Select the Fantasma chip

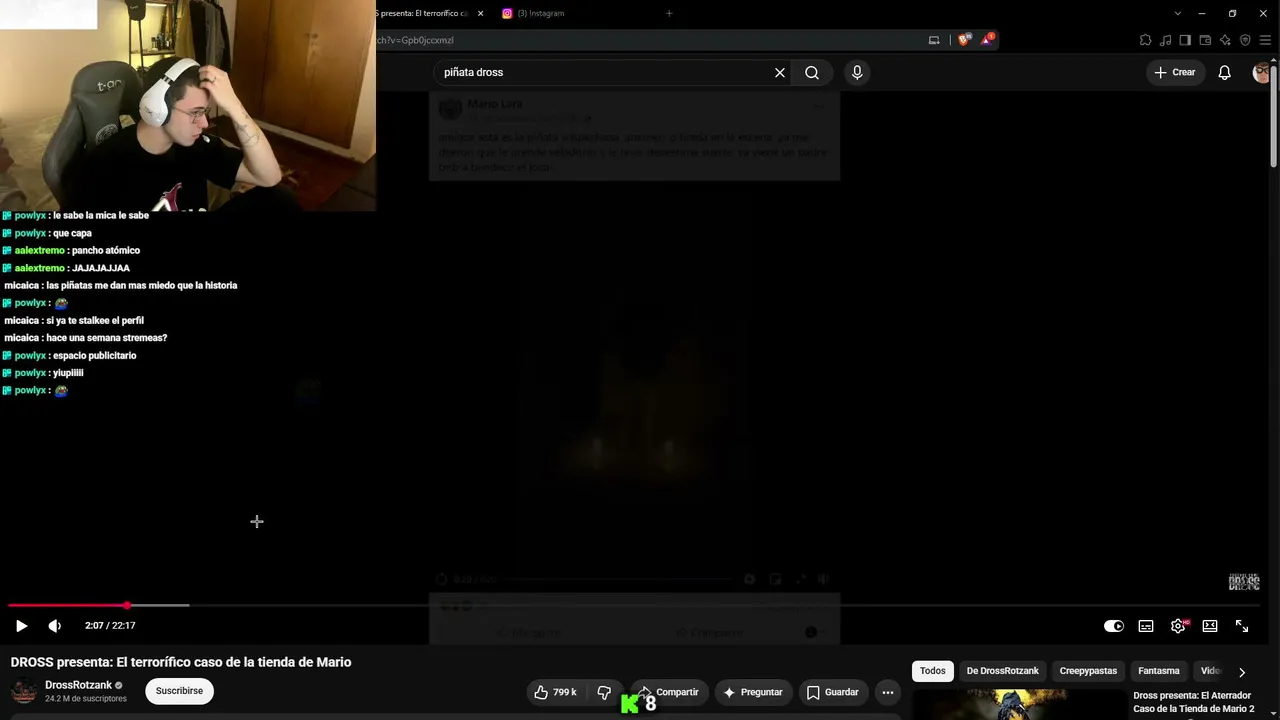(1159, 671)
